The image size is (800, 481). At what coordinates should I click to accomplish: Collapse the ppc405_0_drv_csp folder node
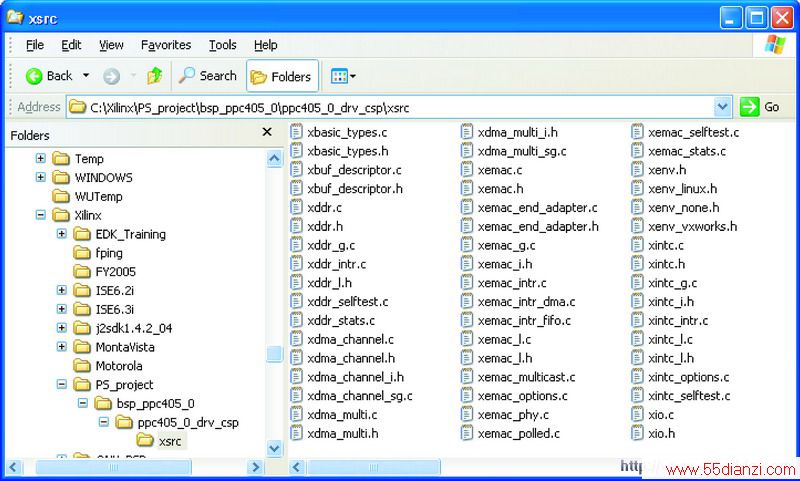104,422
